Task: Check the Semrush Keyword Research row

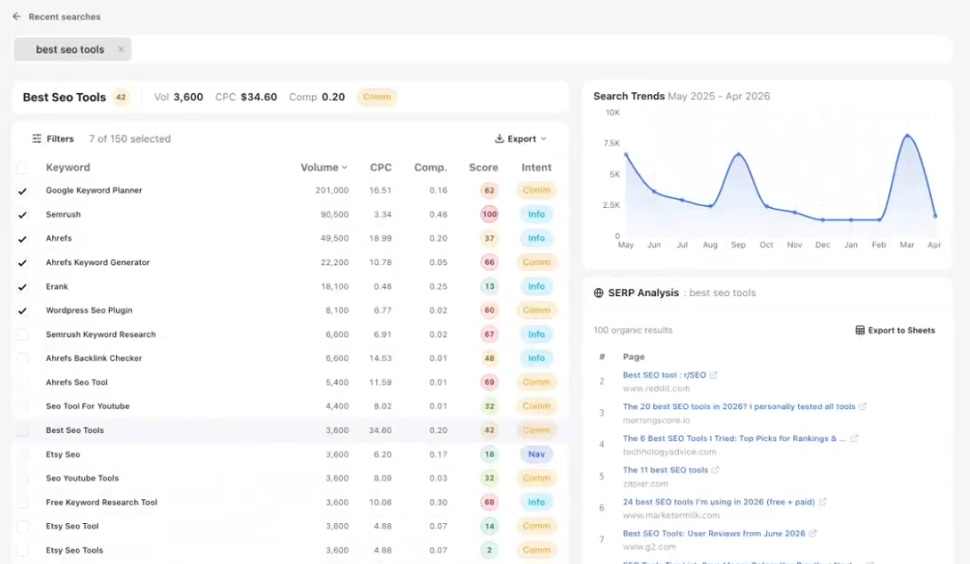Action: (x=22, y=335)
